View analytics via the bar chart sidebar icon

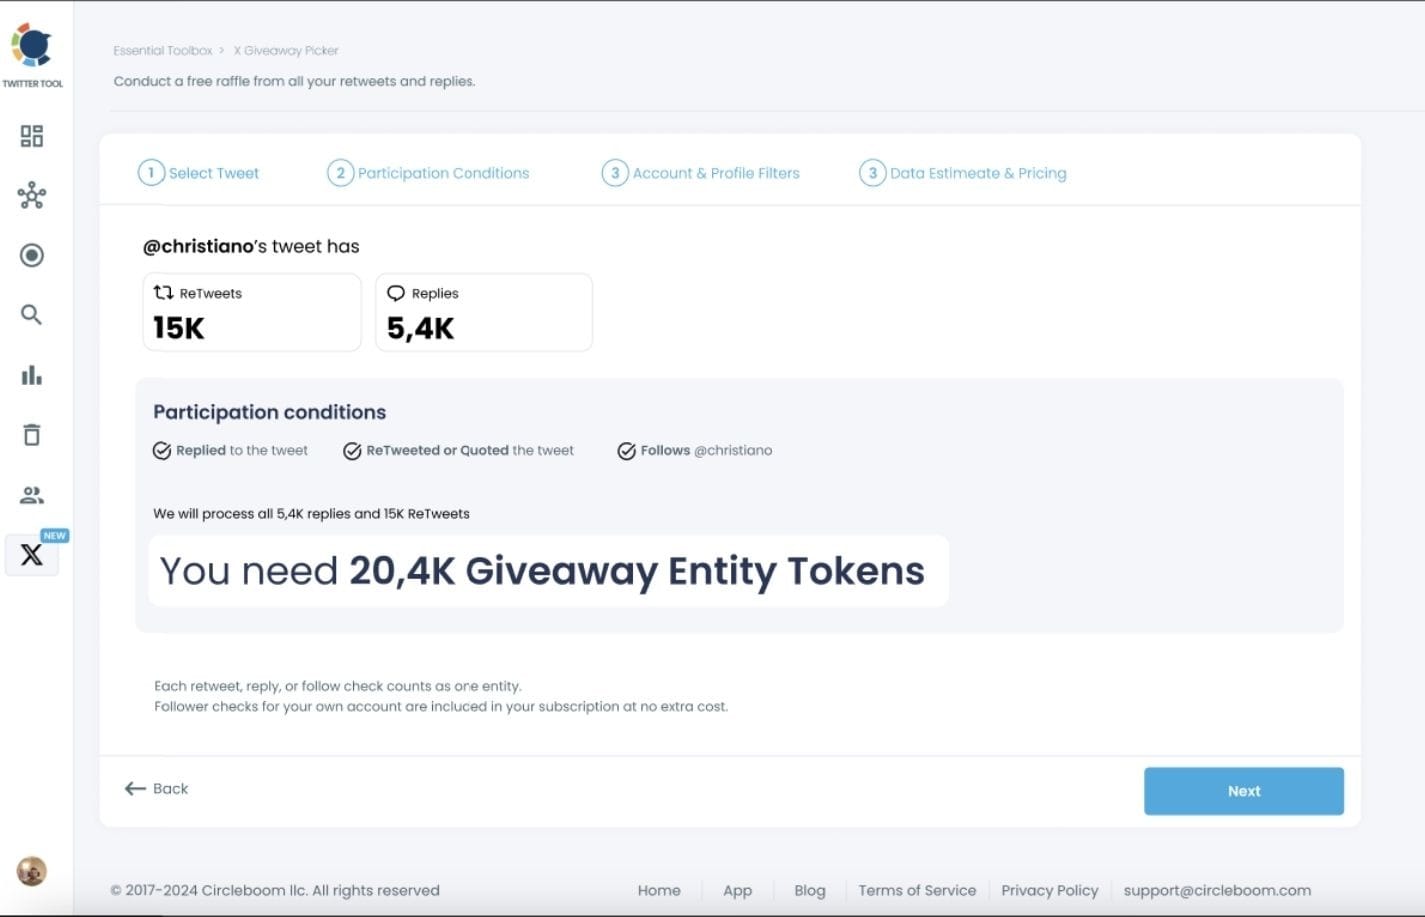coord(31,375)
